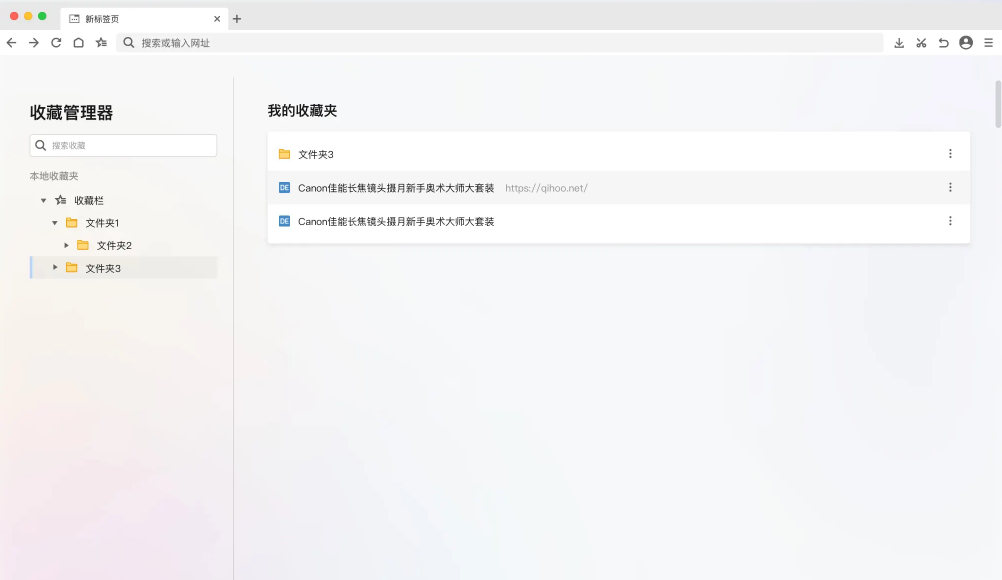Open more options for 文件夹3 row

[x=950, y=154]
